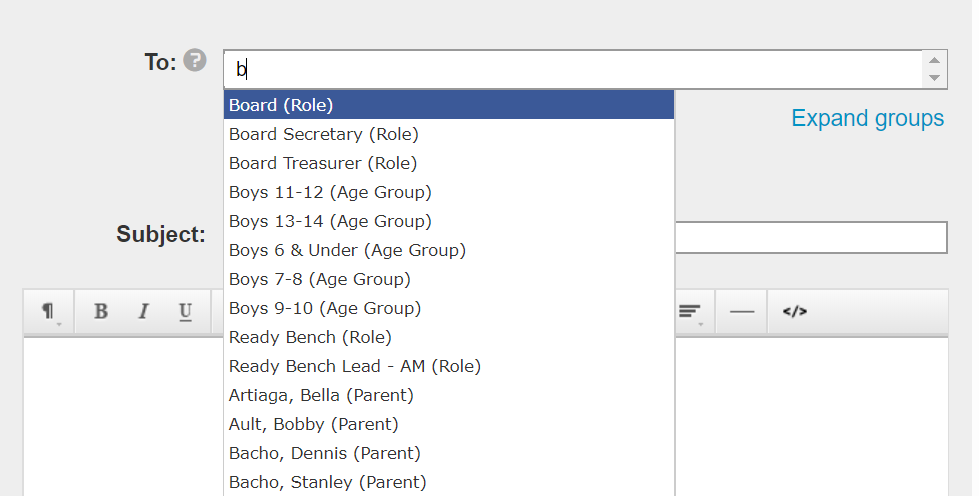Viewport: 979px width, 496px height.
Task: Click the help question mark beside To
Action: point(195,61)
